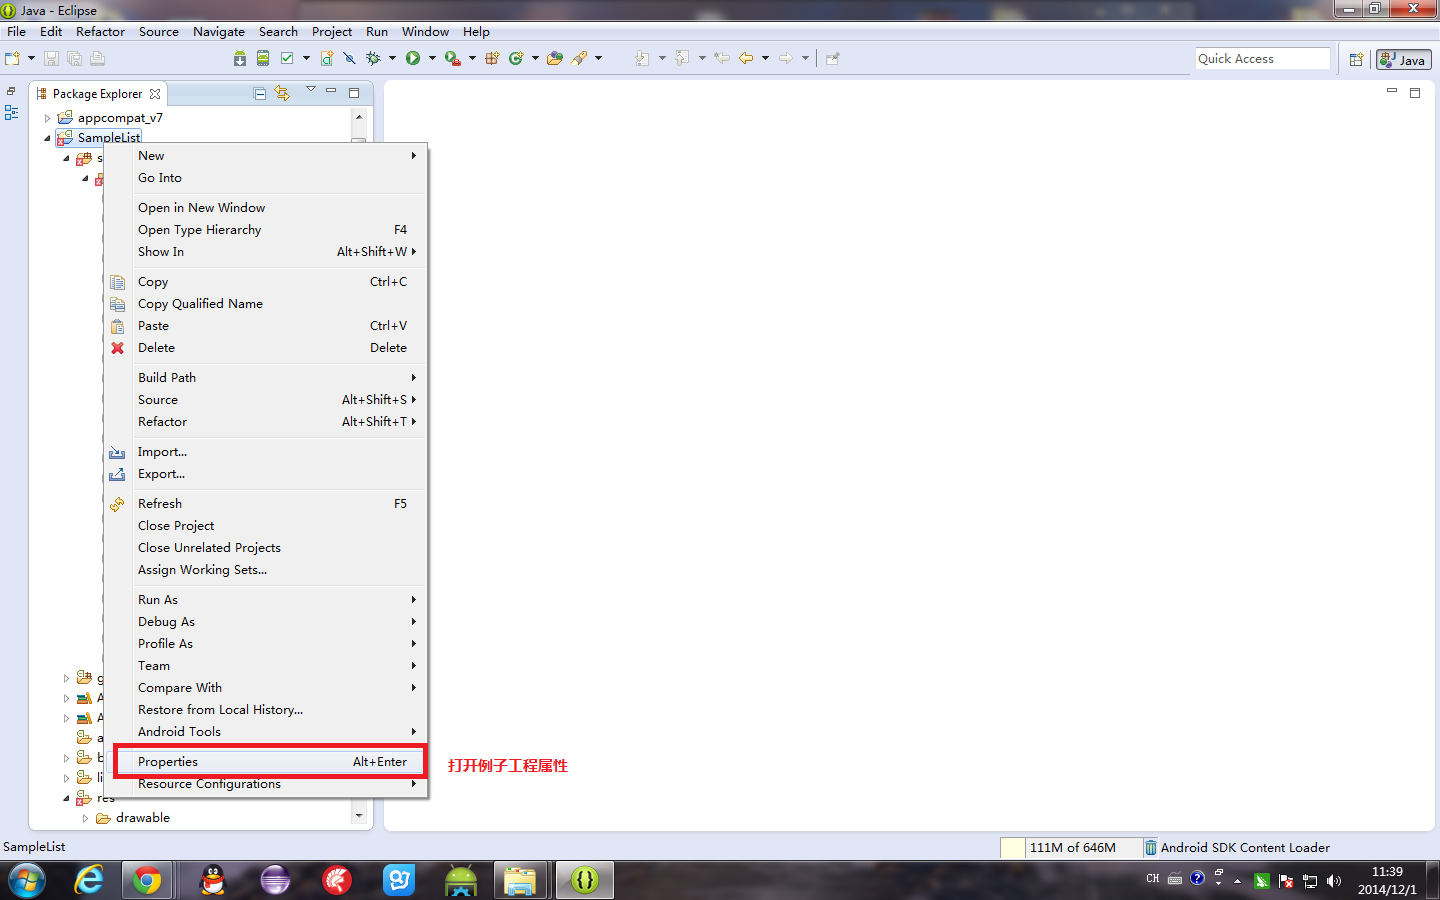Click the volume speaker tray icon

point(1334,881)
